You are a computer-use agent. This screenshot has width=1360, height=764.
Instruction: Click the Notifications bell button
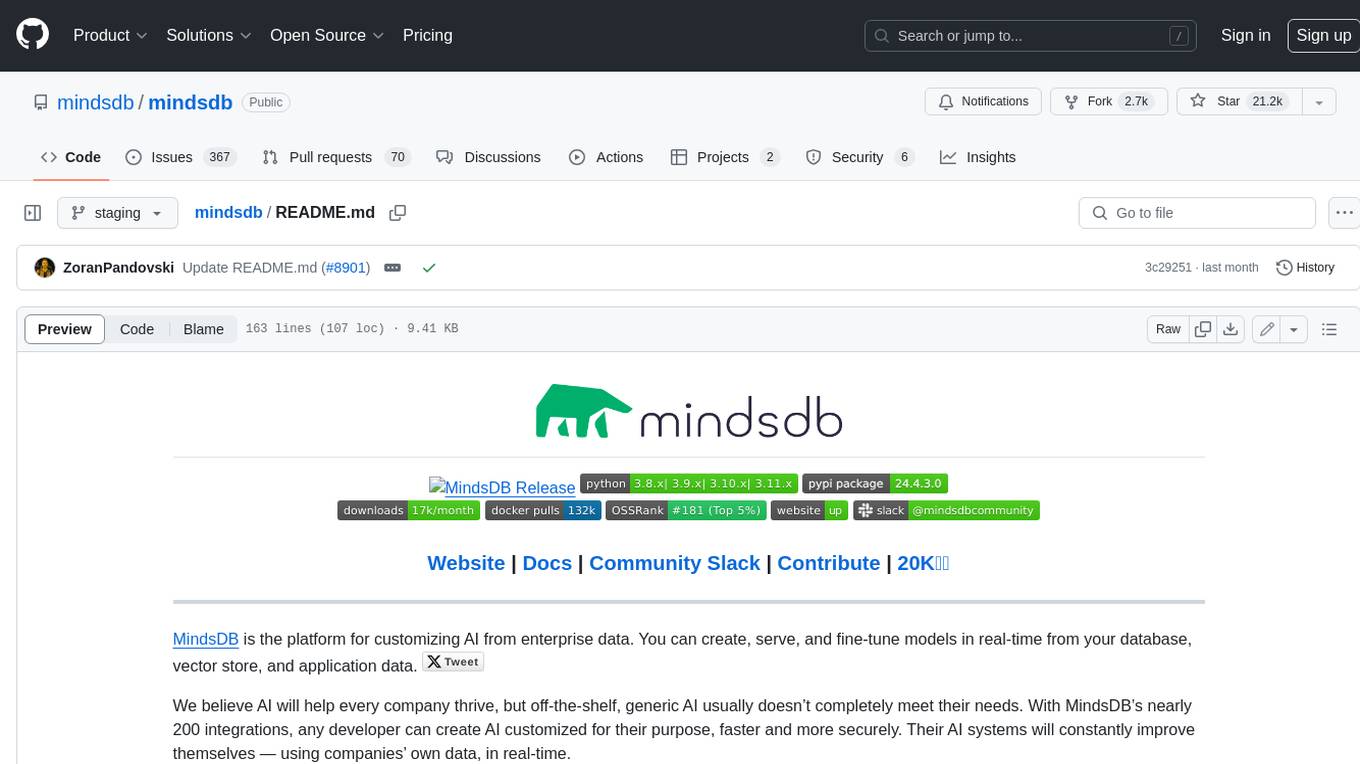(x=984, y=102)
